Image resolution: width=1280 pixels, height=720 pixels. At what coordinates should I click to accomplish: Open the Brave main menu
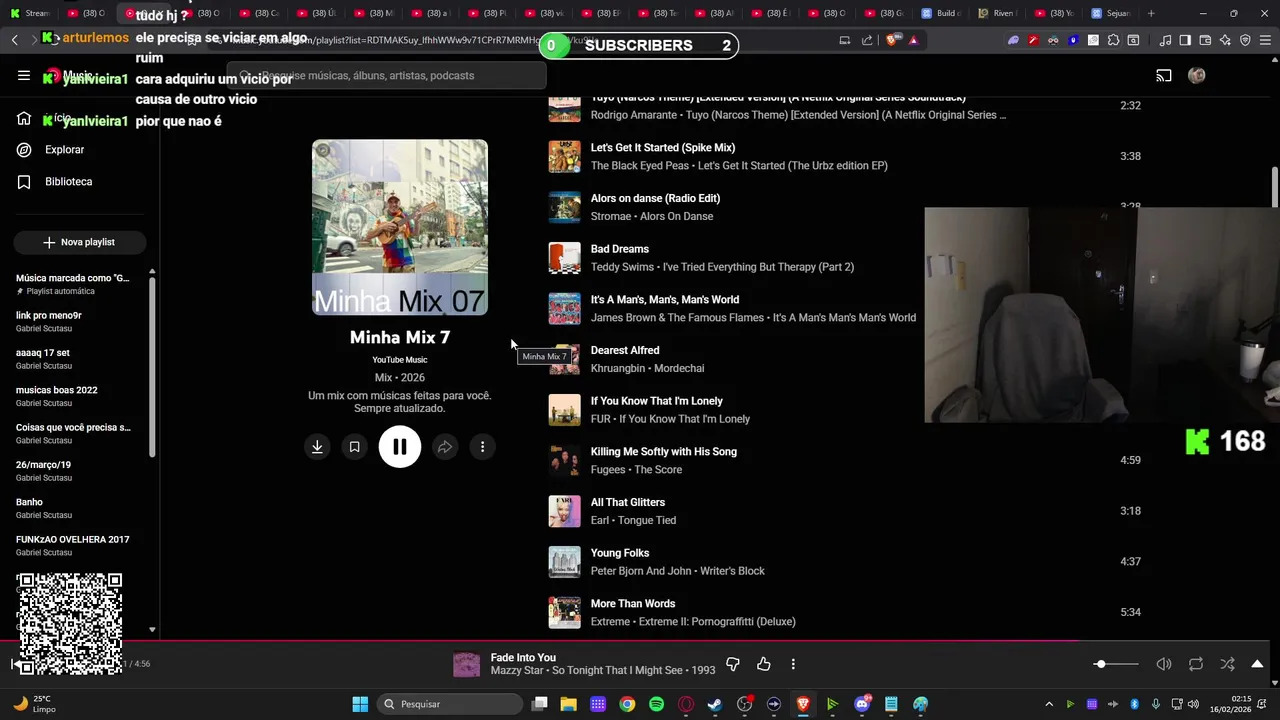tap(1265, 40)
